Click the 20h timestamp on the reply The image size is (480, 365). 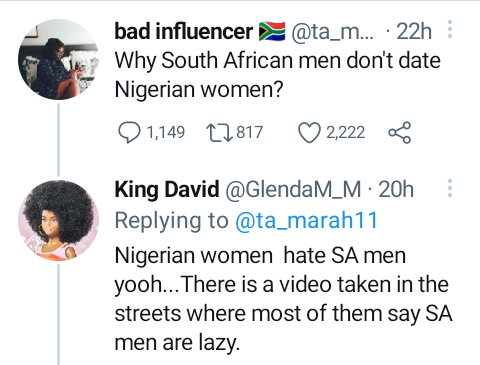click(x=396, y=189)
